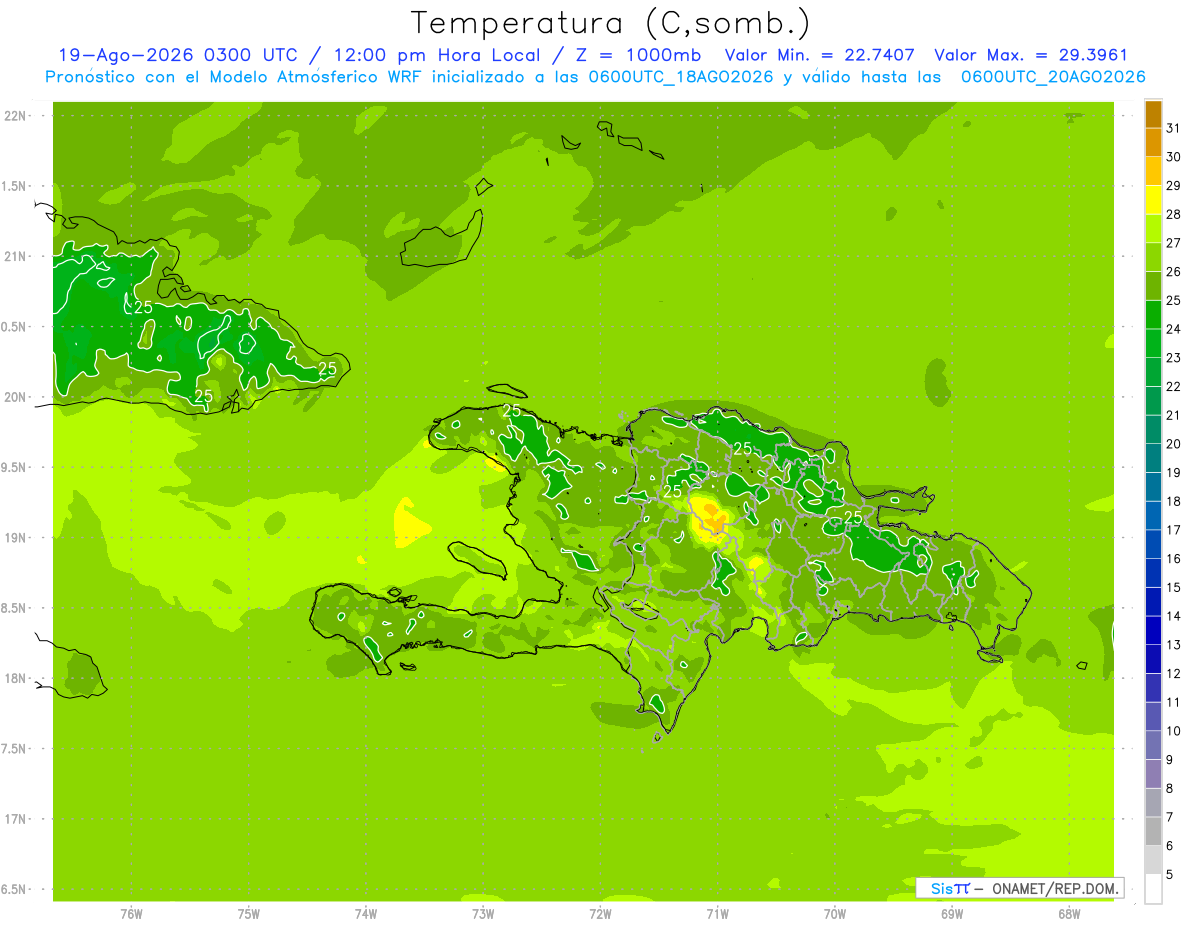Image resolution: width=1200 pixels, height=927 pixels.
Task: Click the "31" color scale value
Action: (x=1173, y=128)
